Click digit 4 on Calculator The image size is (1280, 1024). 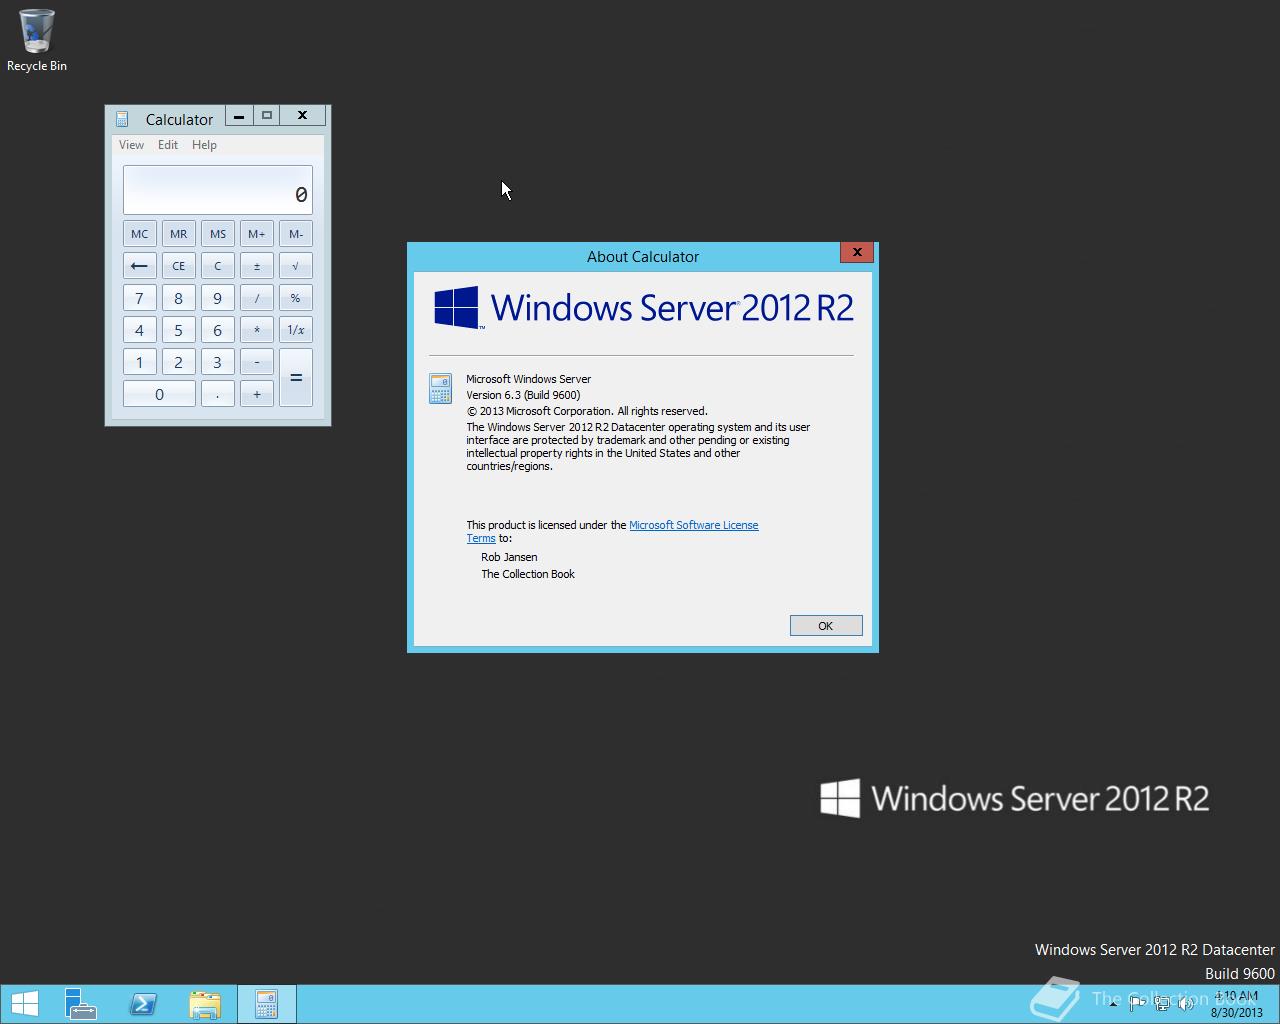139,330
